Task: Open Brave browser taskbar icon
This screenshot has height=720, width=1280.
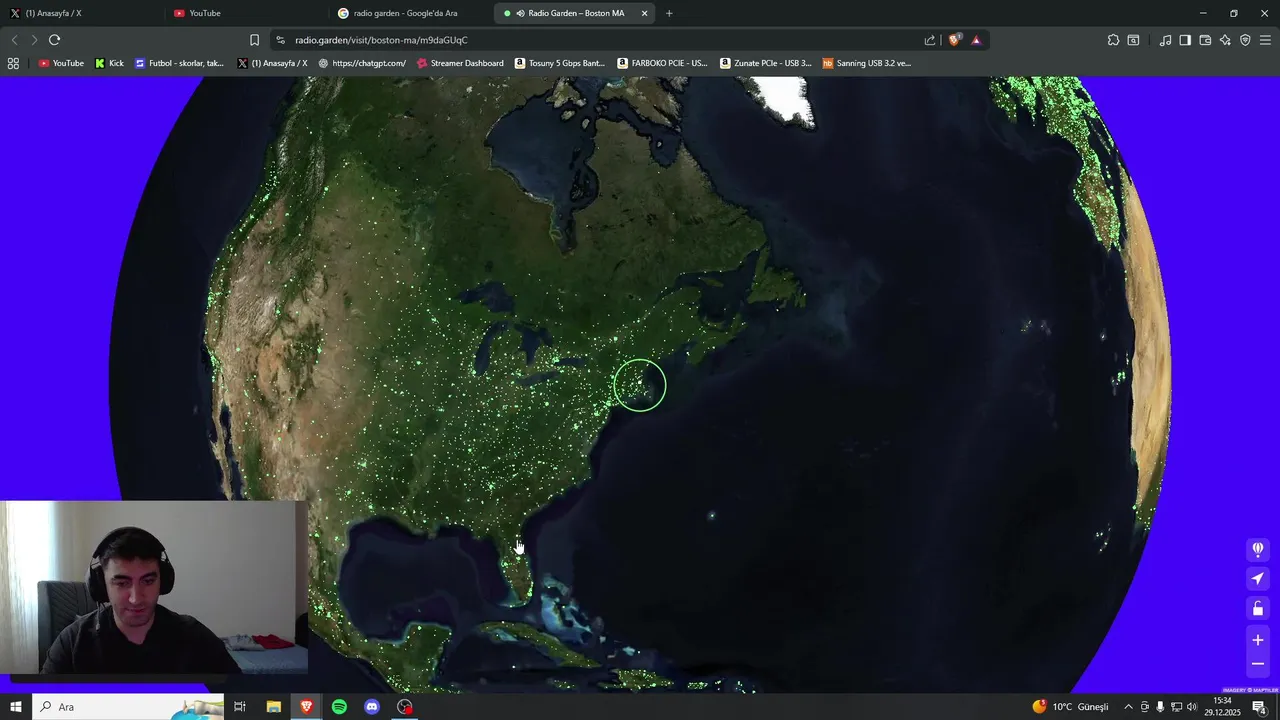Action: click(306, 707)
